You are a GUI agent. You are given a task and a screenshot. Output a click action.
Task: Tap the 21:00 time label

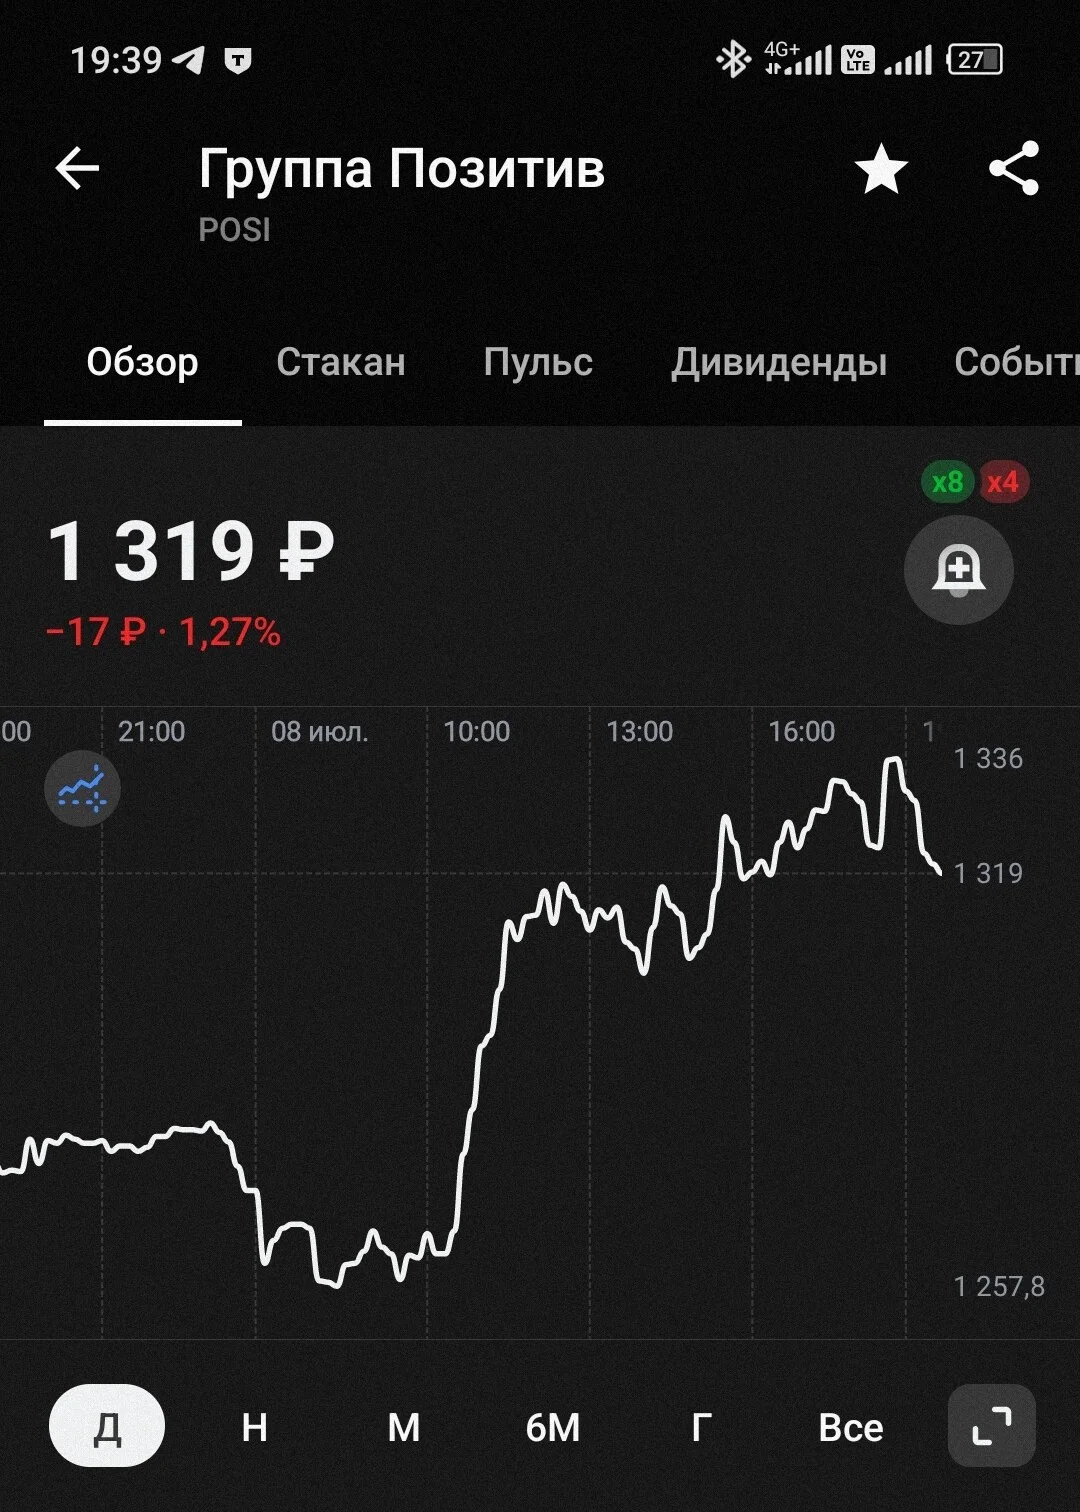pyautogui.click(x=152, y=731)
